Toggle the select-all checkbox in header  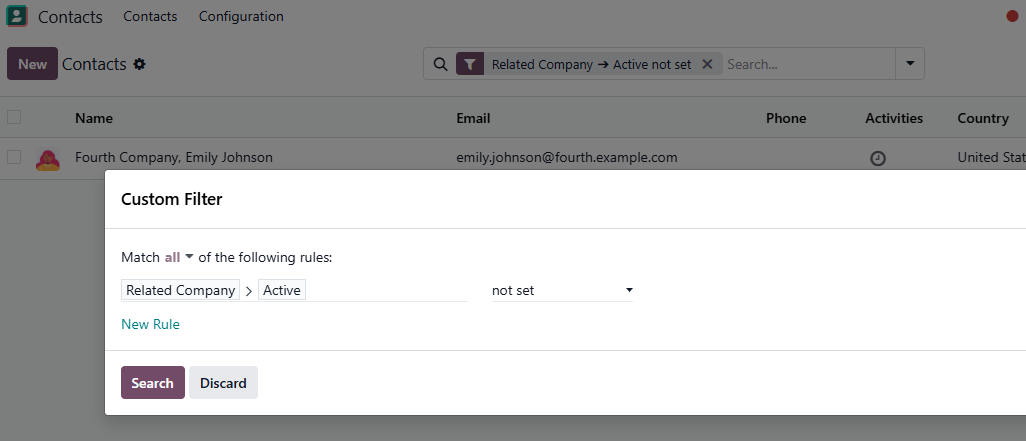pyautogui.click(x=14, y=117)
